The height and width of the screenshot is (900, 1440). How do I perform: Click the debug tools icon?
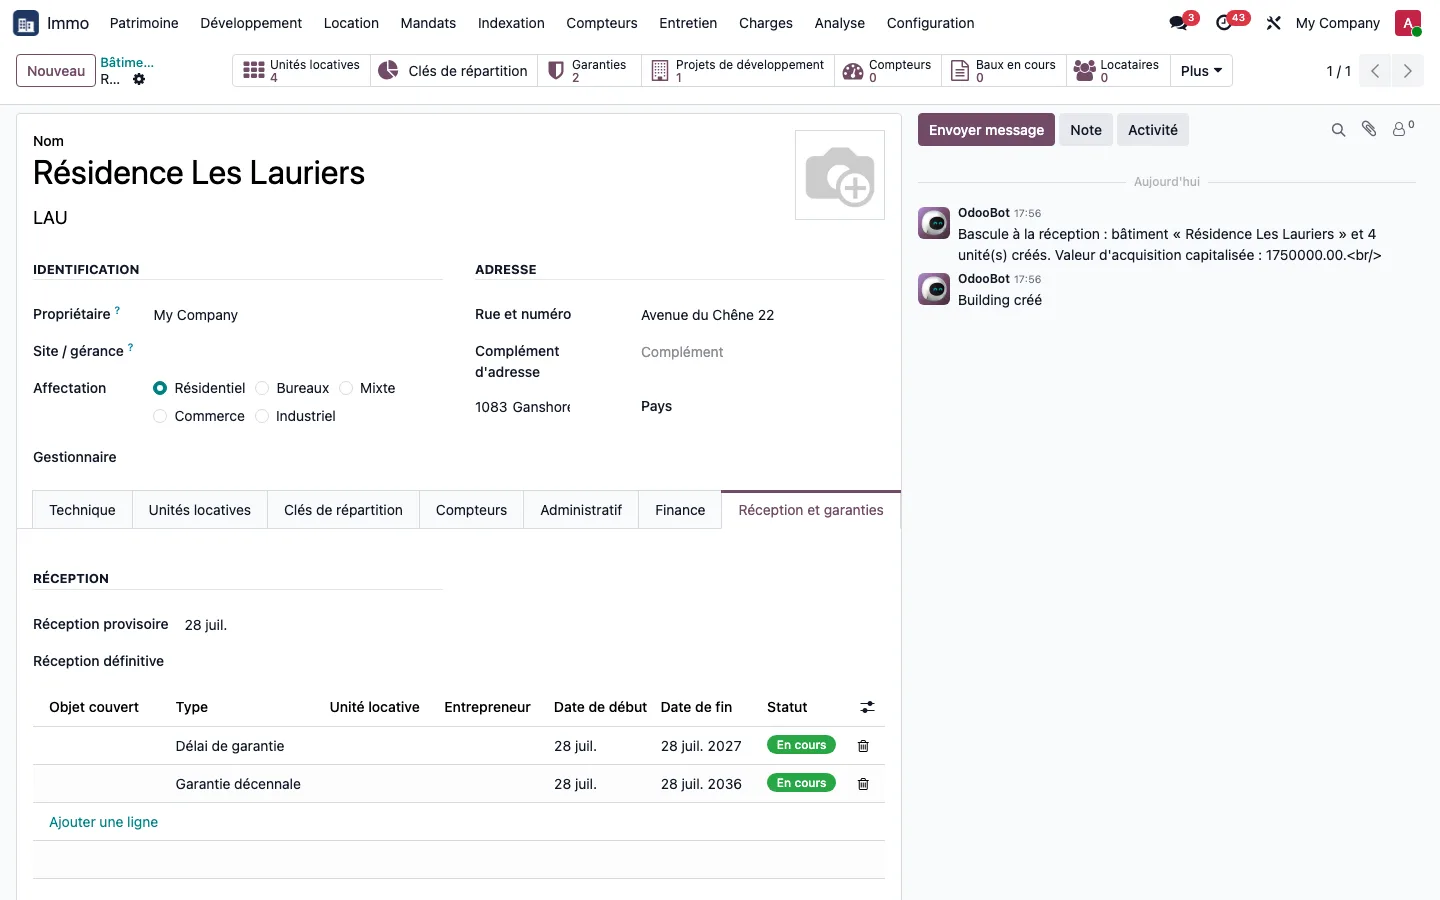(1273, 23)
